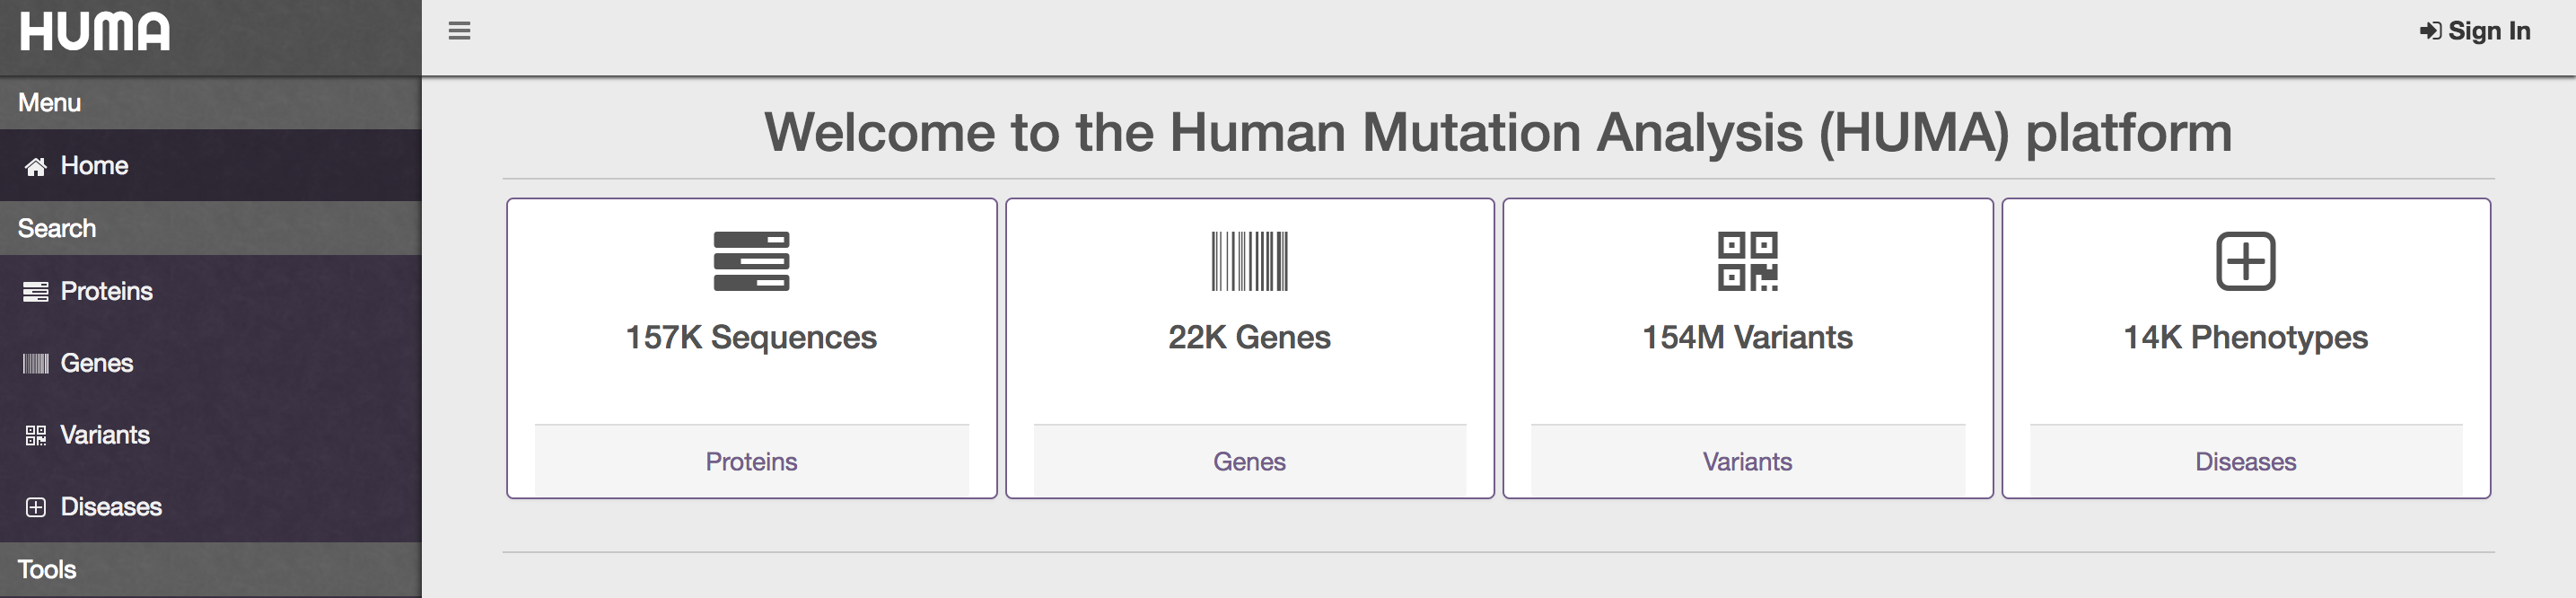Viewport: 2576px width, 598px height.
Task: Click the large sequences stack icon
Action: click(x=751, y=261)
